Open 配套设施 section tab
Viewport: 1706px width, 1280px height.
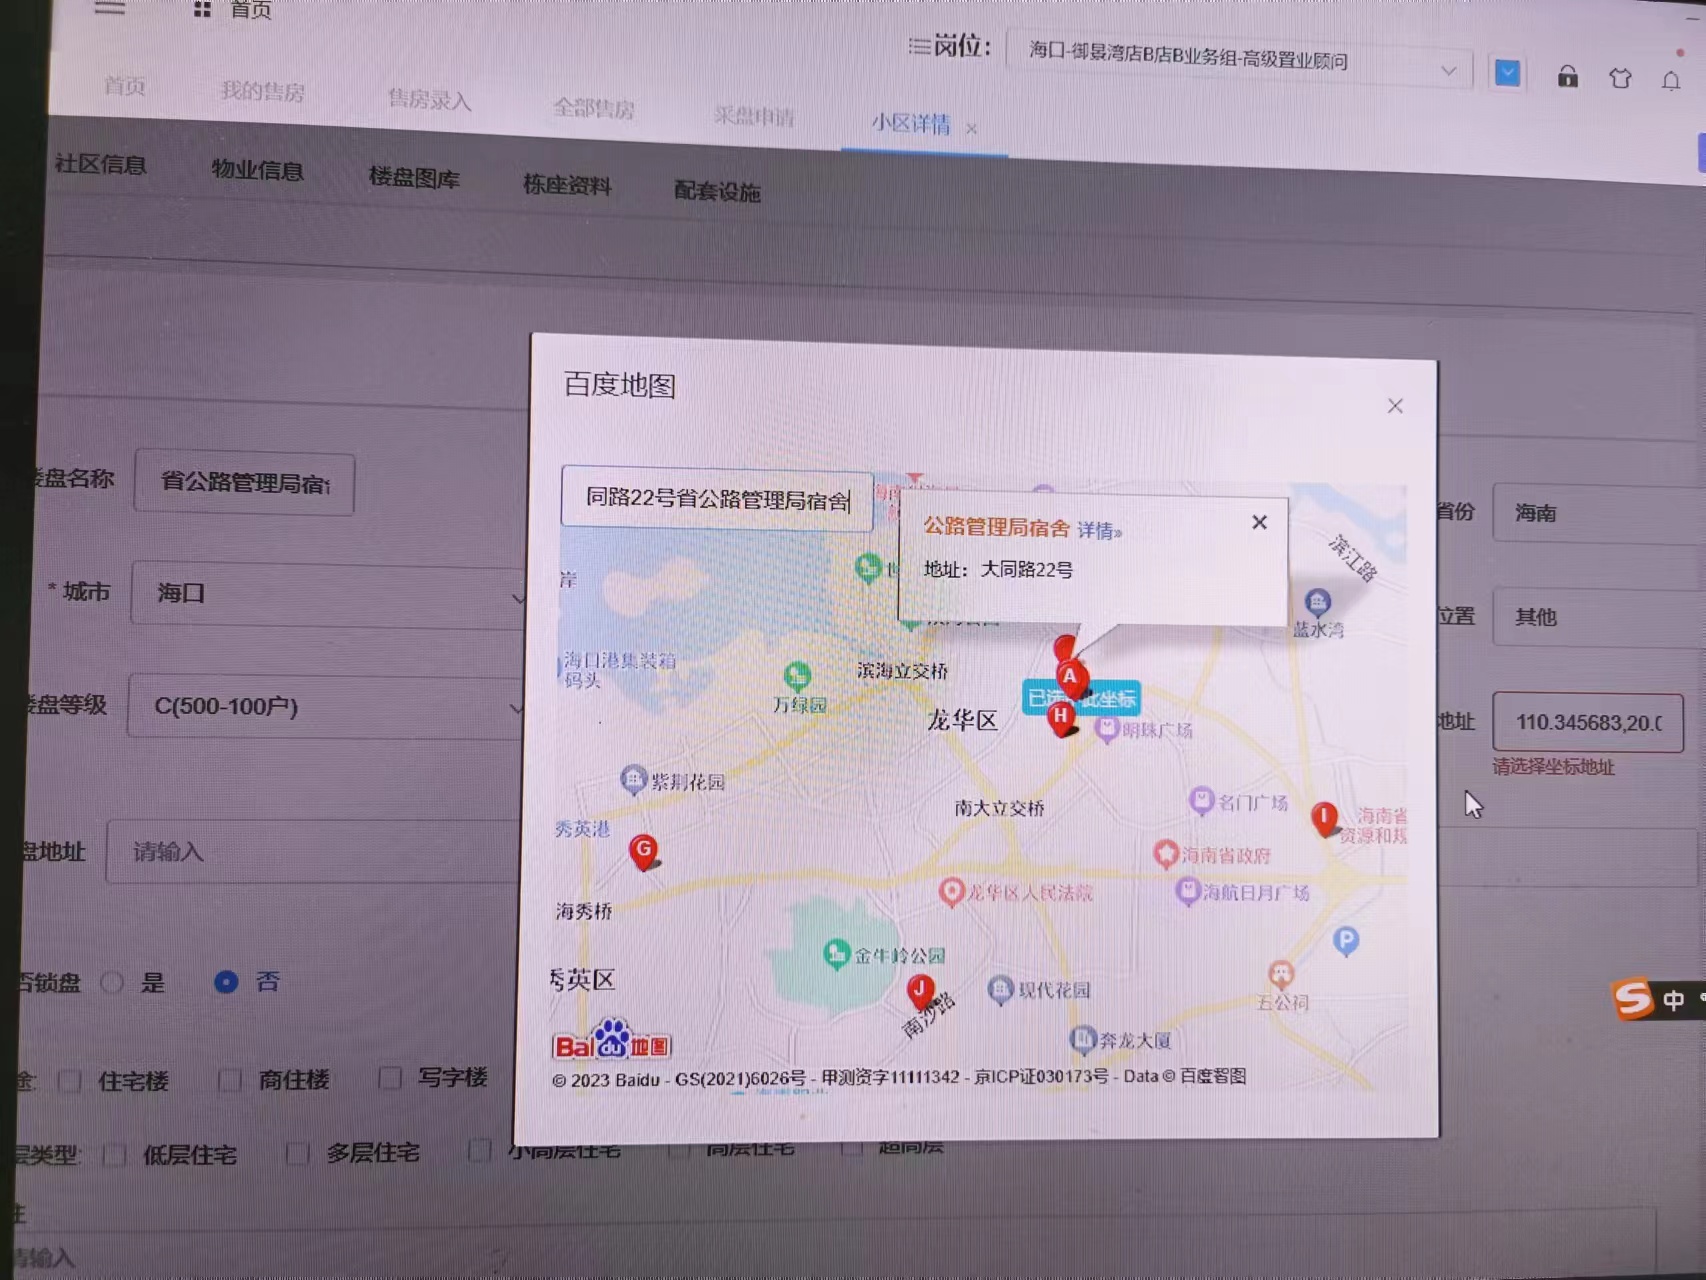coord(717,191)
